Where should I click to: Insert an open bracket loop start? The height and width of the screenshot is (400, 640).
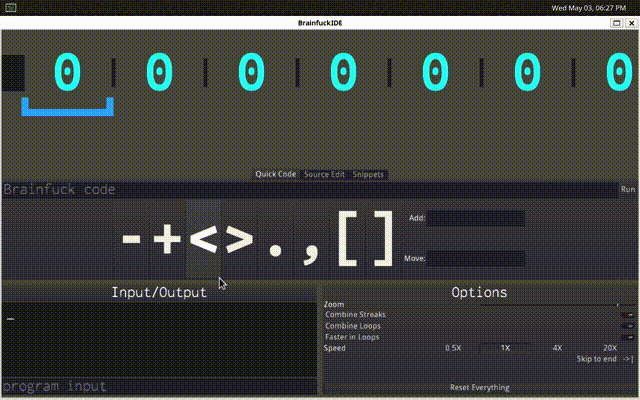tap(347, 239)
